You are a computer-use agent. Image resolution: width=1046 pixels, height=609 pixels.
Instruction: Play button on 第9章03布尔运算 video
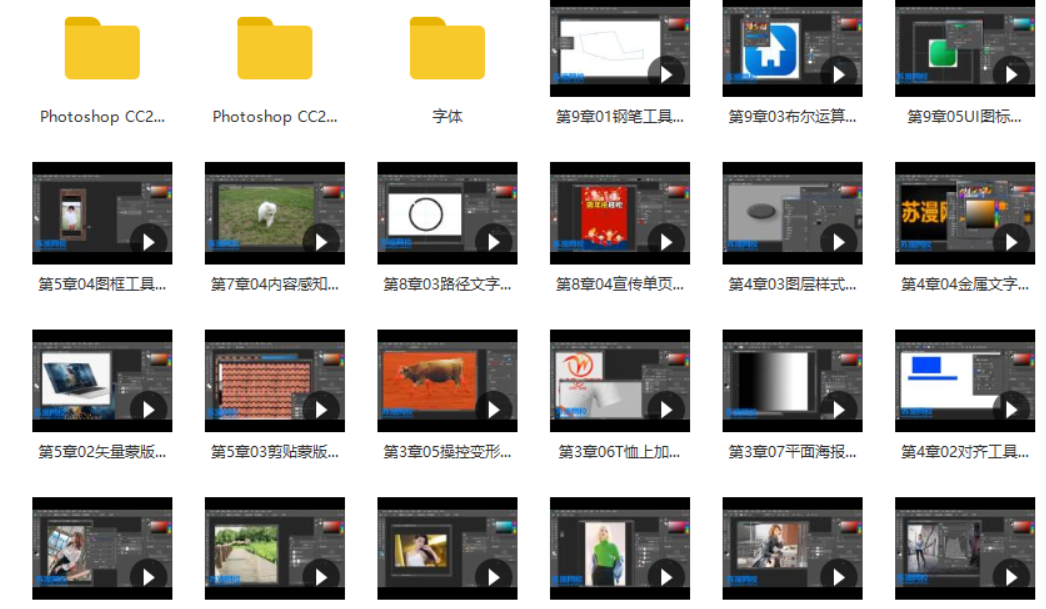point(839,74)
